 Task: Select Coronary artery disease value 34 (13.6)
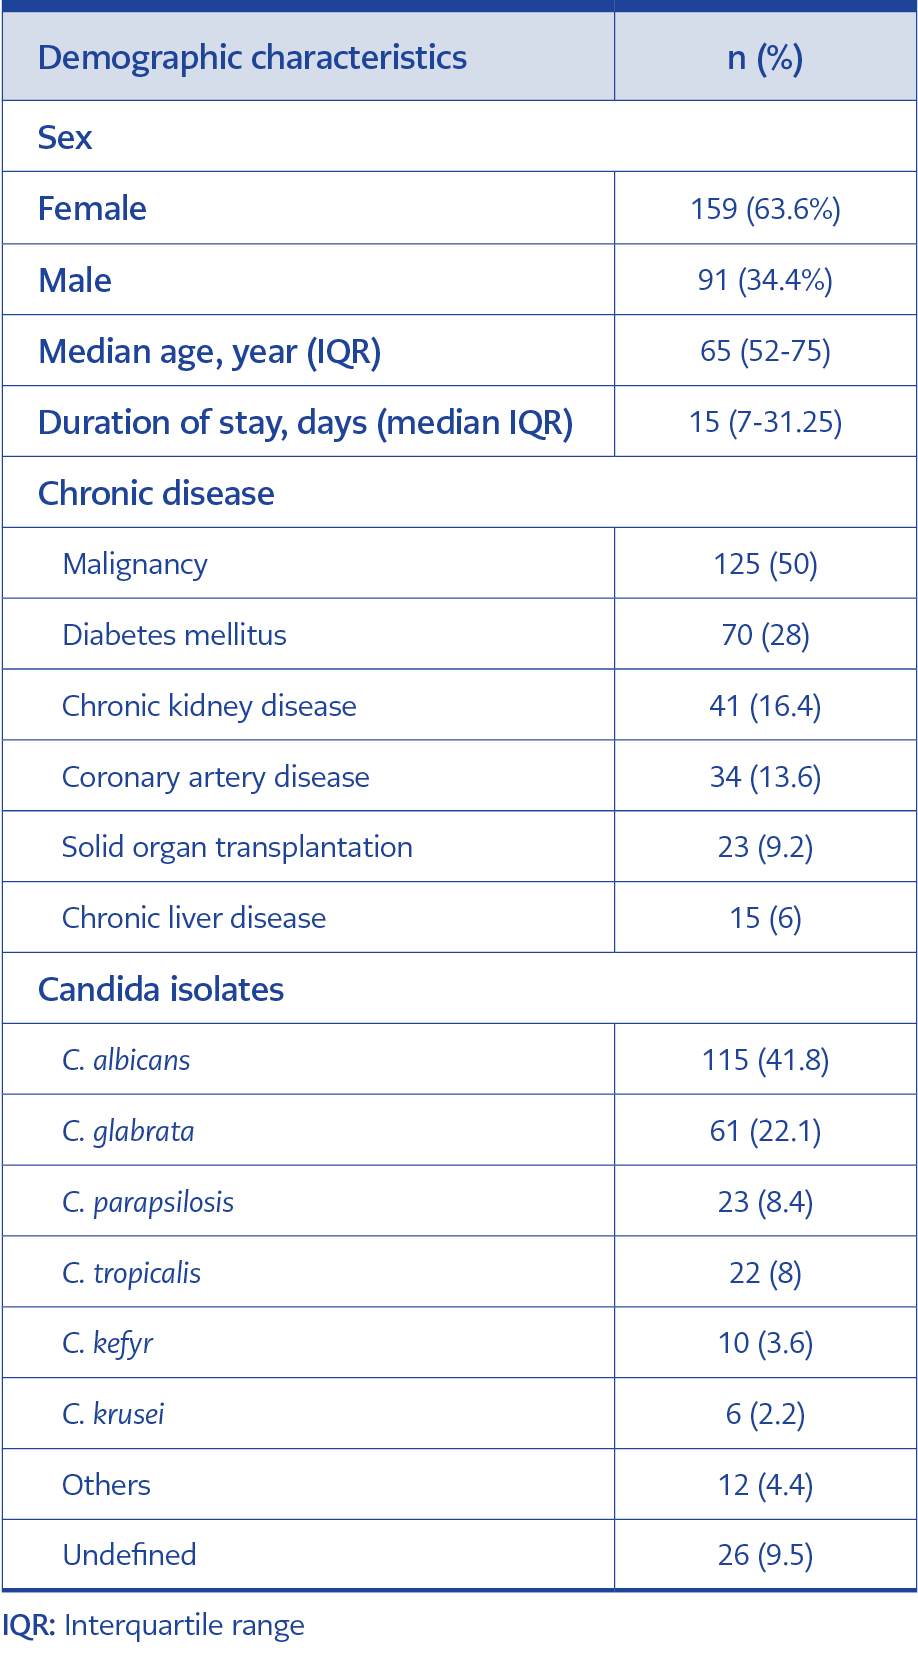click(765, 777)
